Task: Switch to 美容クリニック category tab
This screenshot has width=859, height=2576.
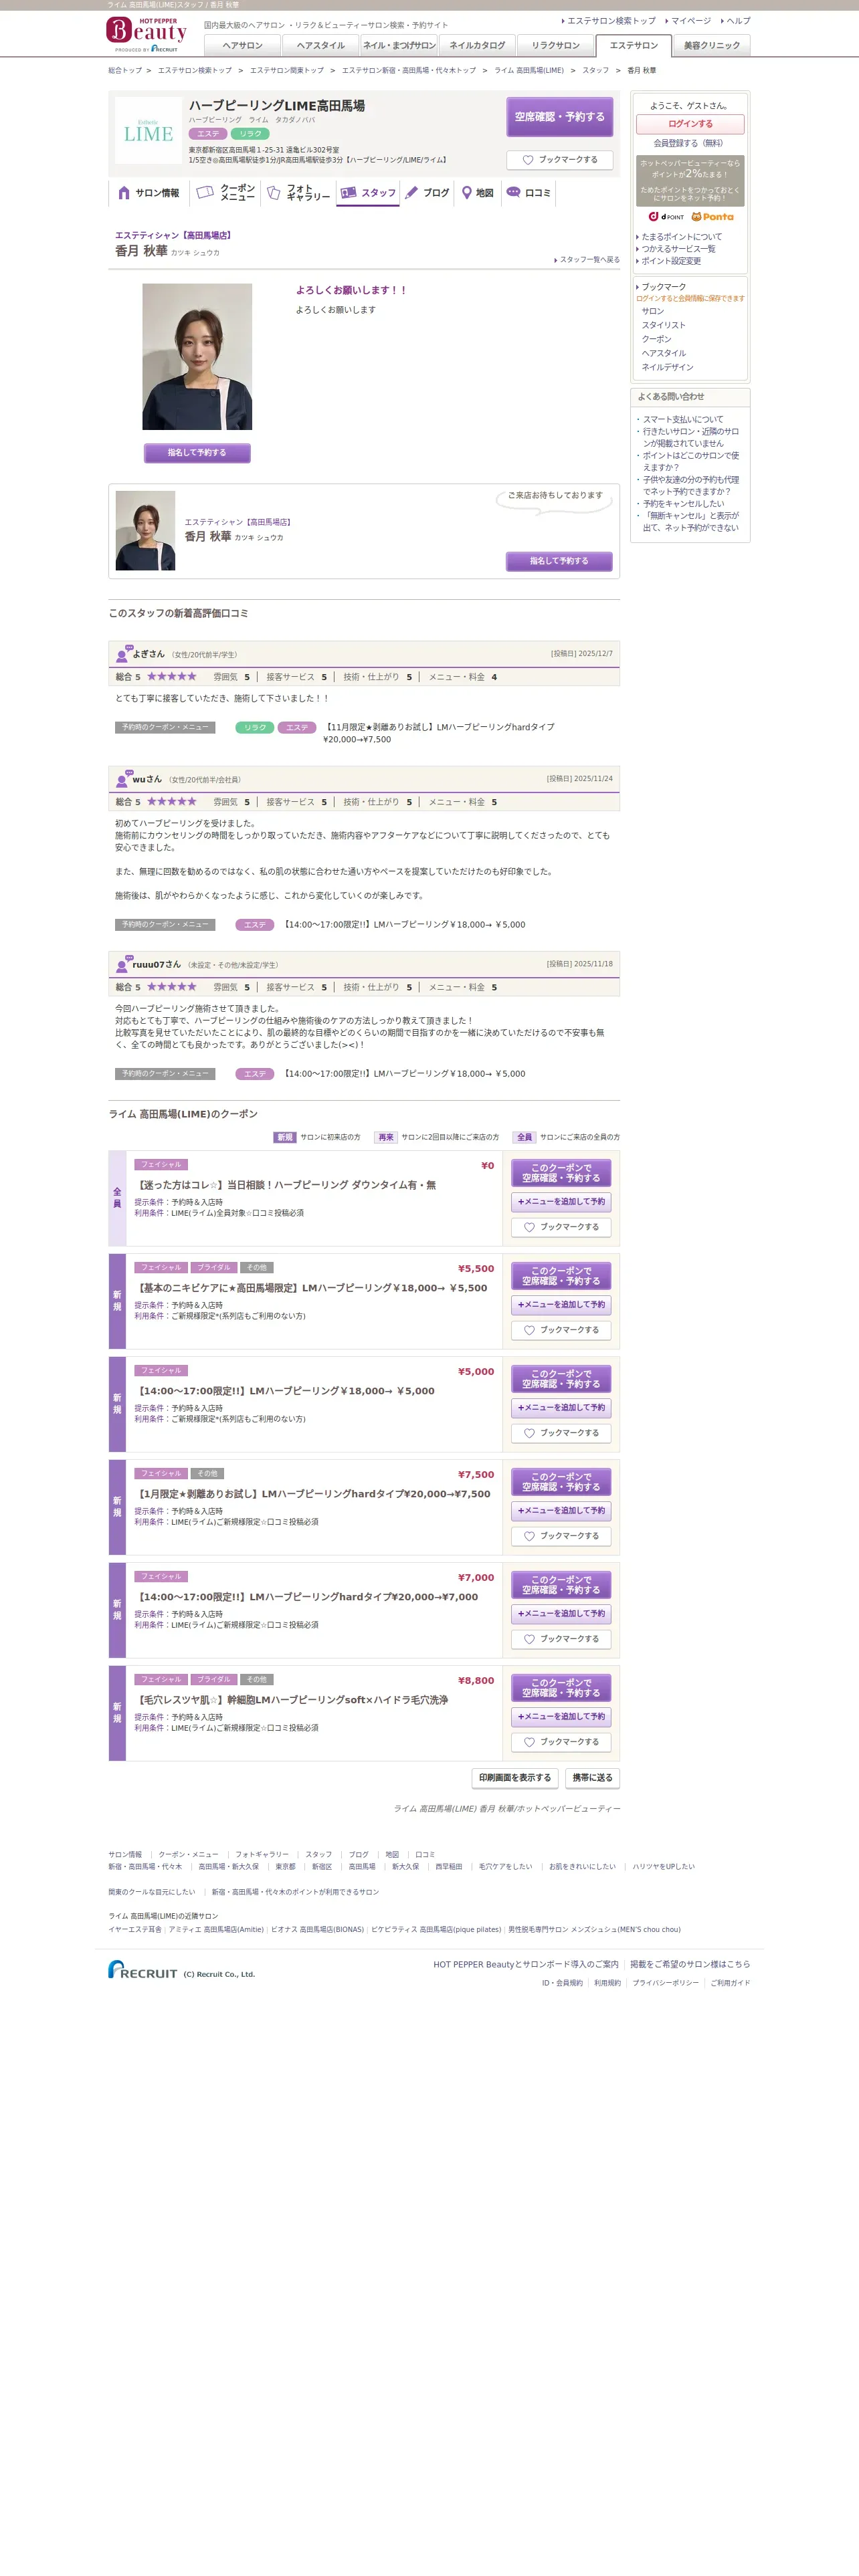Action: pos(712,45)
